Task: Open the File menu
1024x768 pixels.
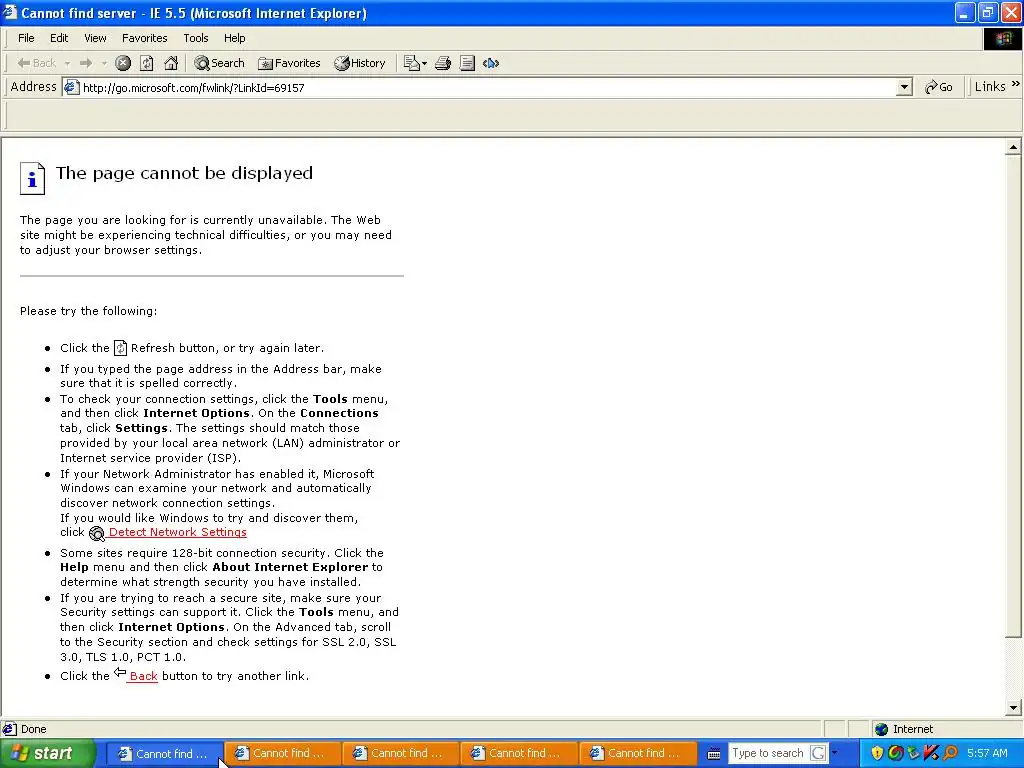Action: [26, 38]
